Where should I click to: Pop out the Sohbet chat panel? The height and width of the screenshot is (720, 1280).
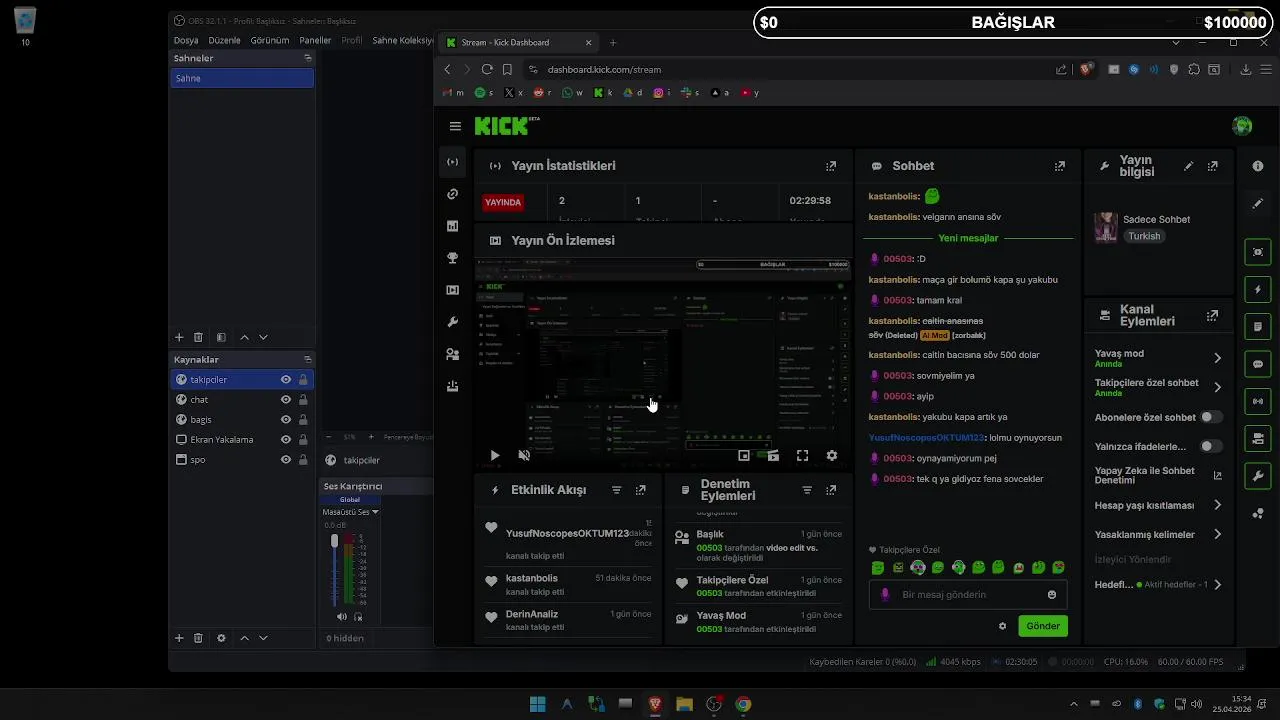(x=1060, y=166)
